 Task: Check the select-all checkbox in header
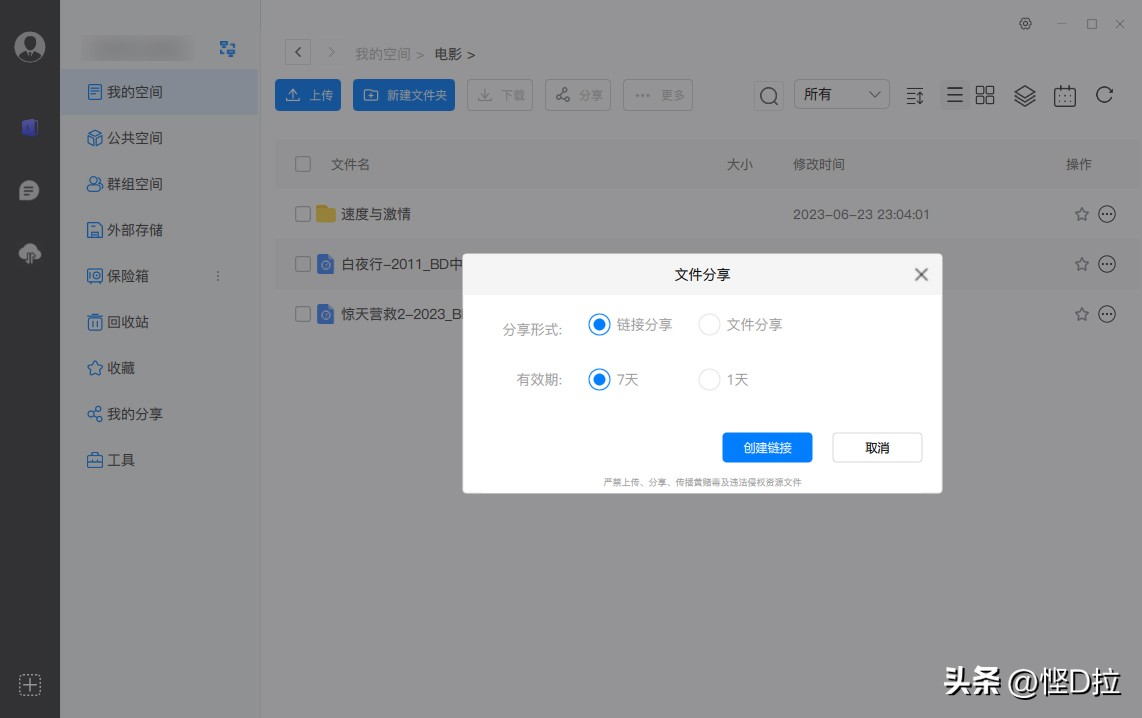coord(302,164)
